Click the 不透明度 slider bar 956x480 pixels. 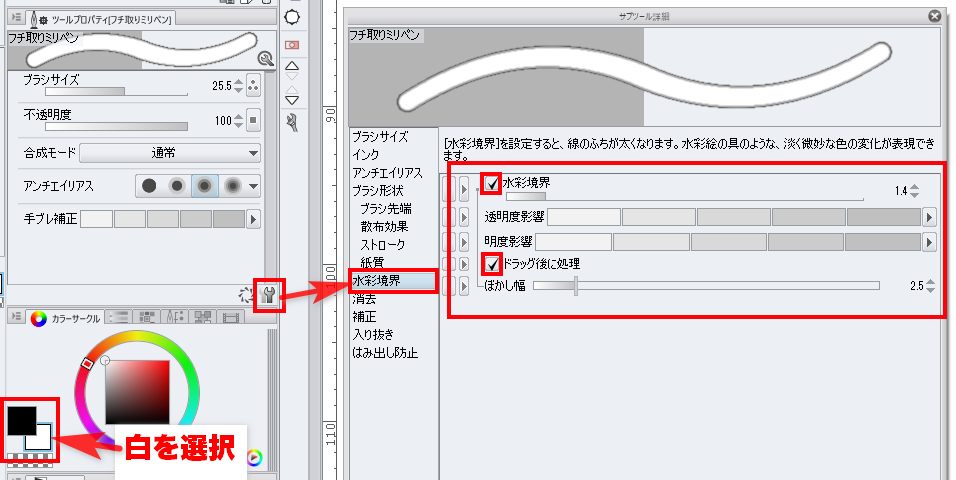tap(116, 126)
